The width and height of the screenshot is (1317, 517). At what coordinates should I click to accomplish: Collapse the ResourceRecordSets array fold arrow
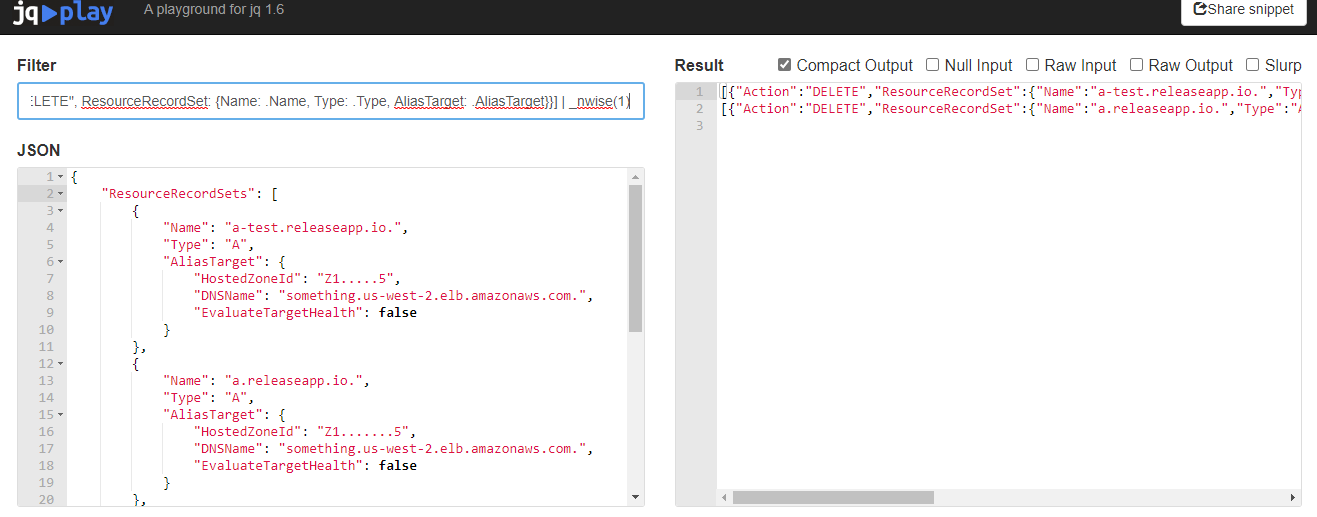pos(61,194)
